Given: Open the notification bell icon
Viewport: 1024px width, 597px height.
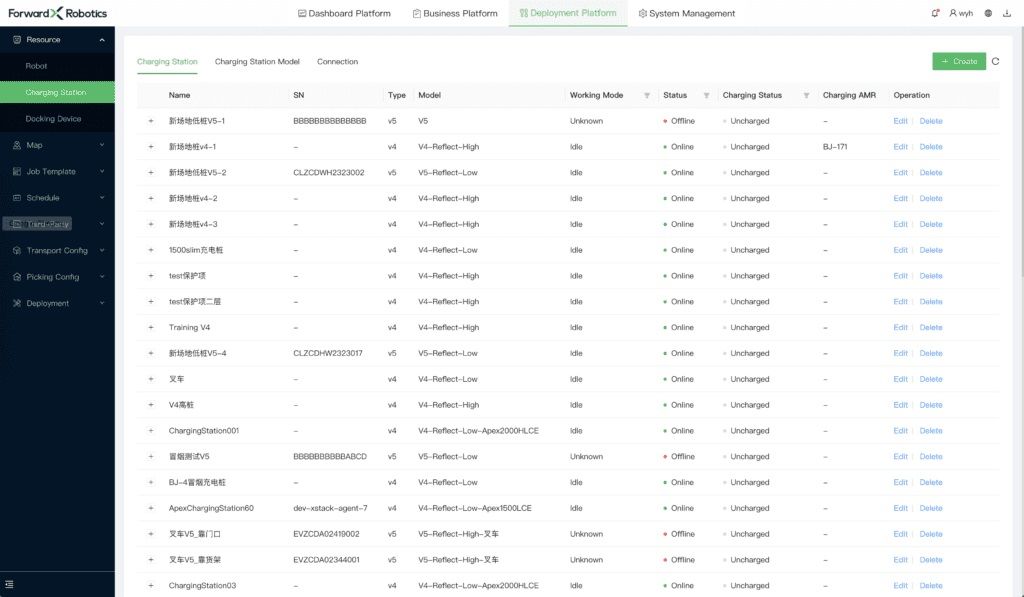Looking at the screenshot, I should 935,14.
